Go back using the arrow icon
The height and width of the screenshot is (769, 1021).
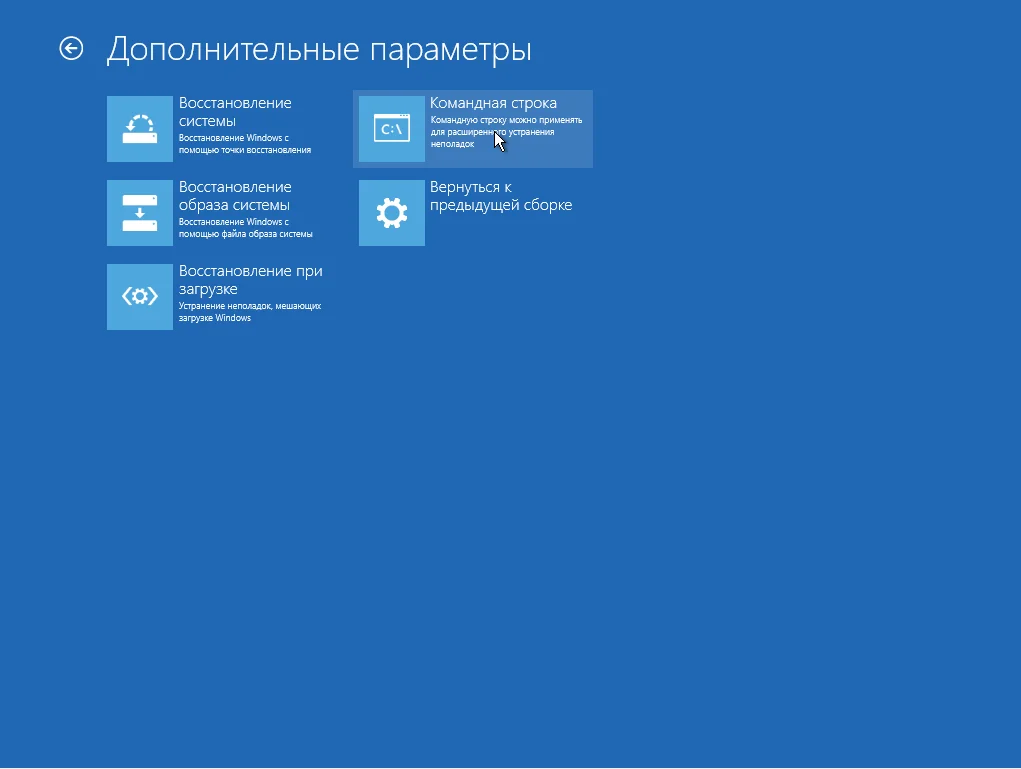71,48
